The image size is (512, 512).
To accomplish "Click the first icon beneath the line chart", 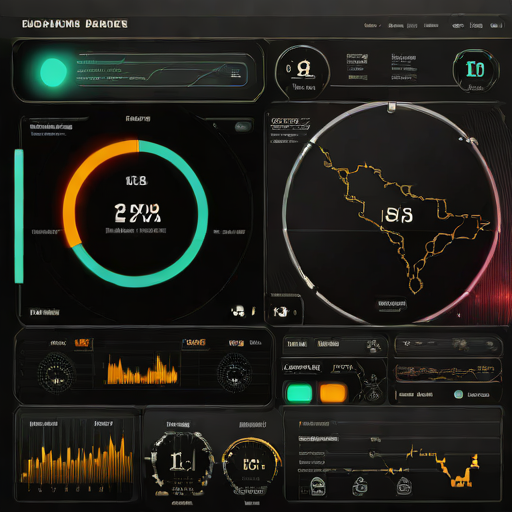I will (317, 486).
